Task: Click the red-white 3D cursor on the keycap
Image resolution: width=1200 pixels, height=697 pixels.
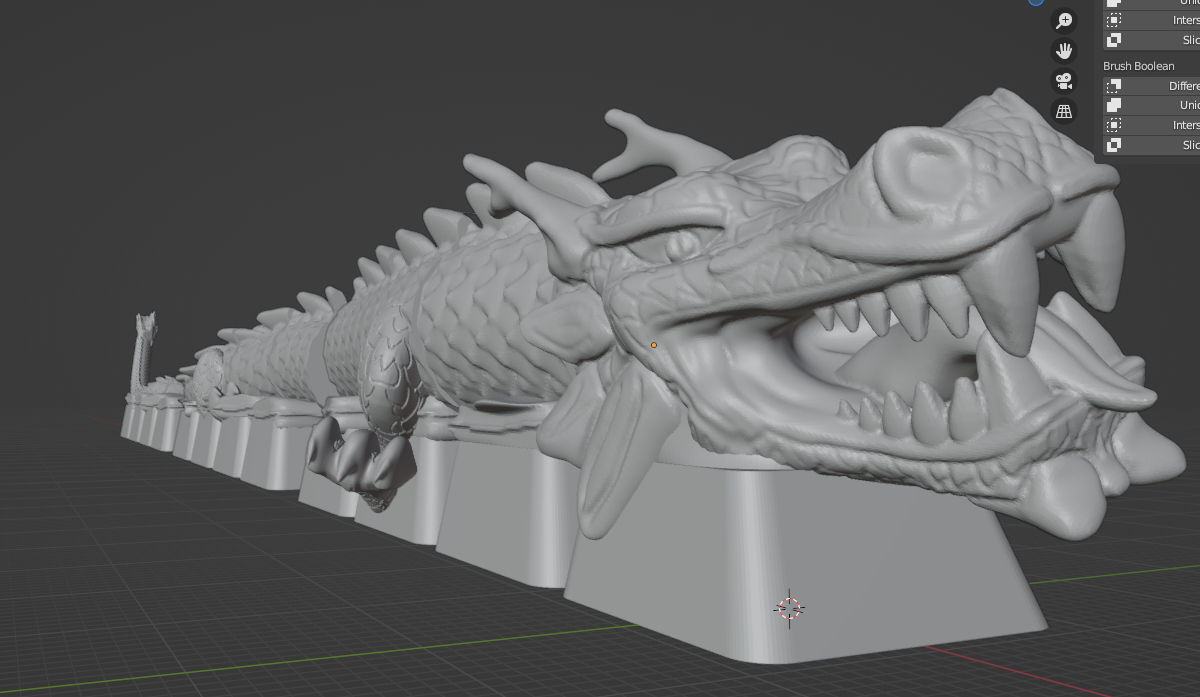Action: tap(789, 608)
